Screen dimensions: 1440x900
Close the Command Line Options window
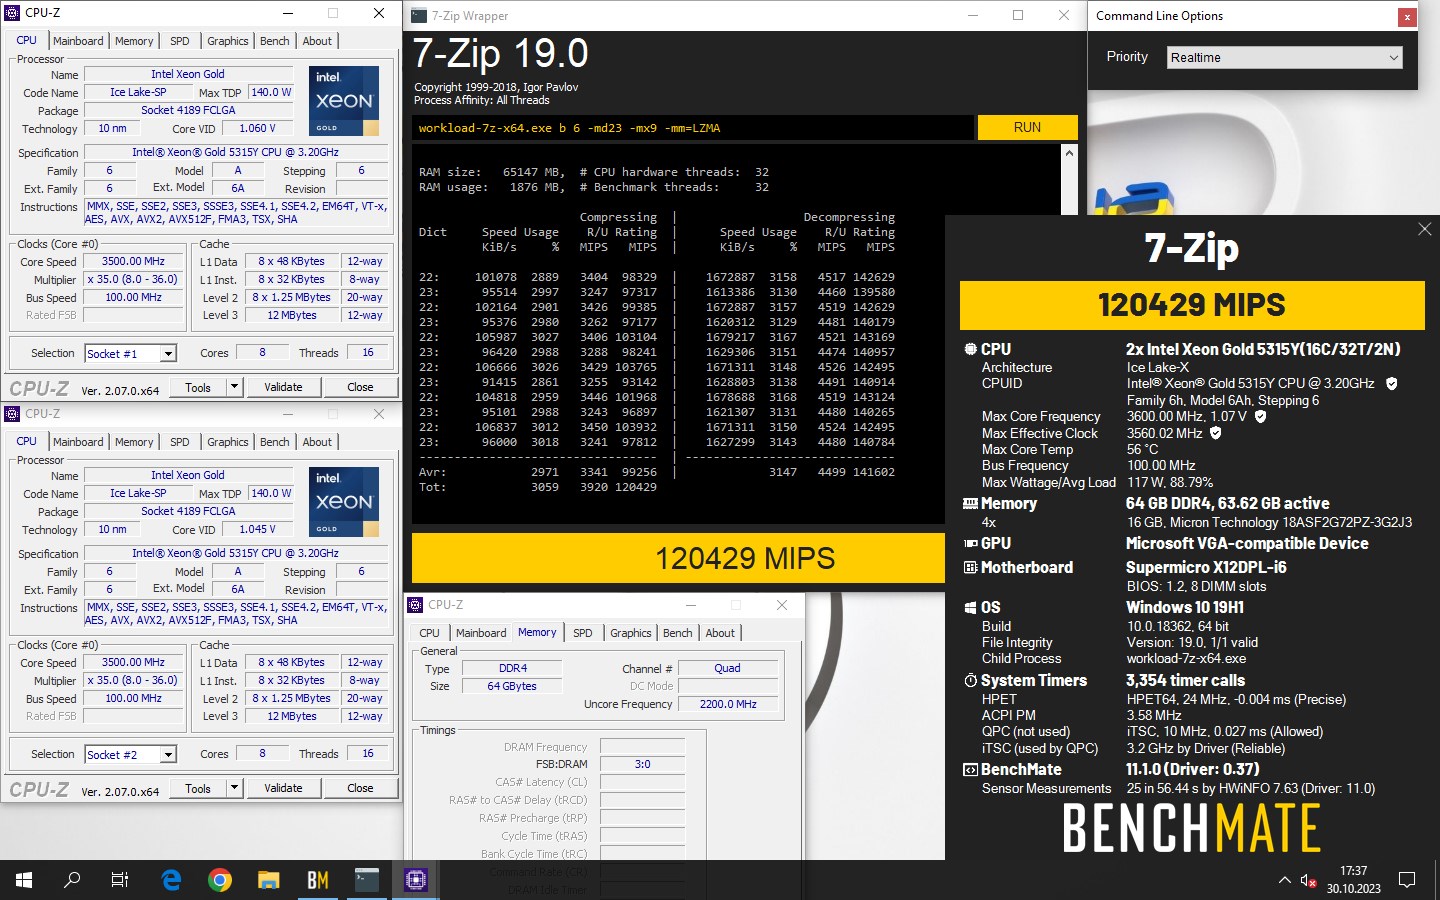click(1406, 17)
